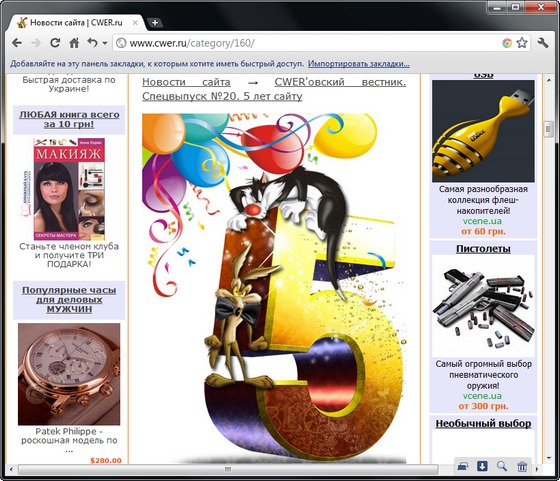Reload the page with the refresh icon

[x=55, y=43]
